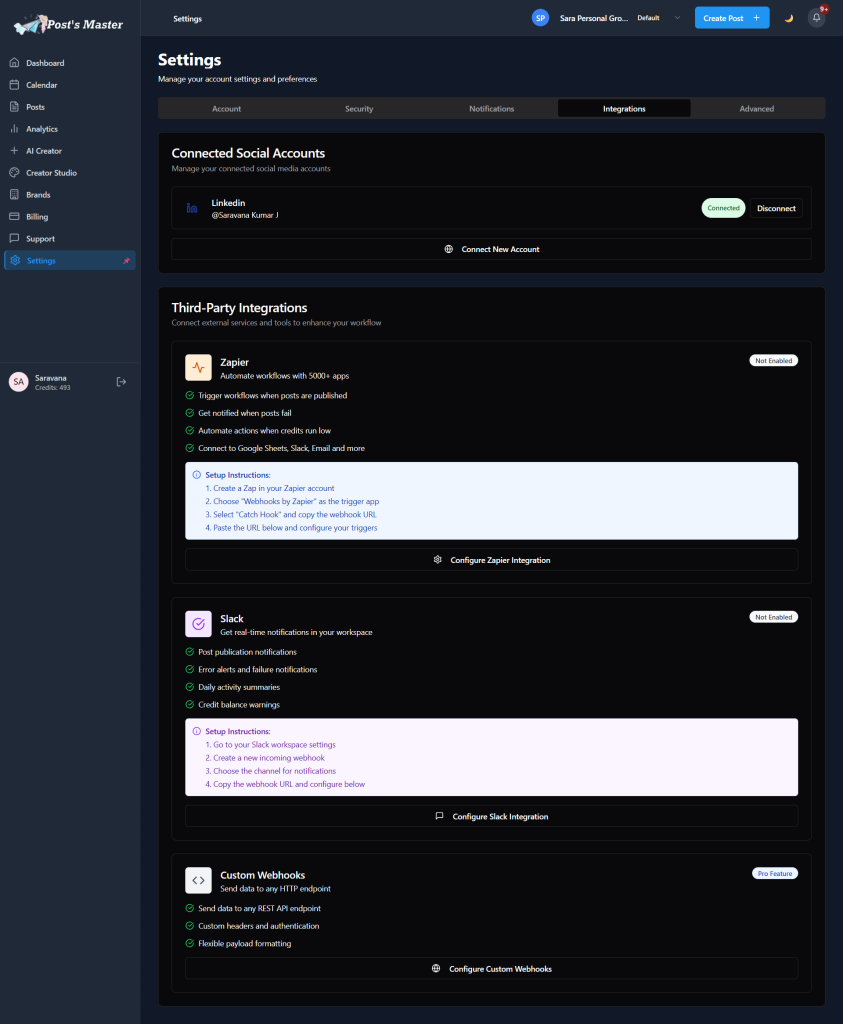Click the Slack integration icon

(x=198, y=625)
